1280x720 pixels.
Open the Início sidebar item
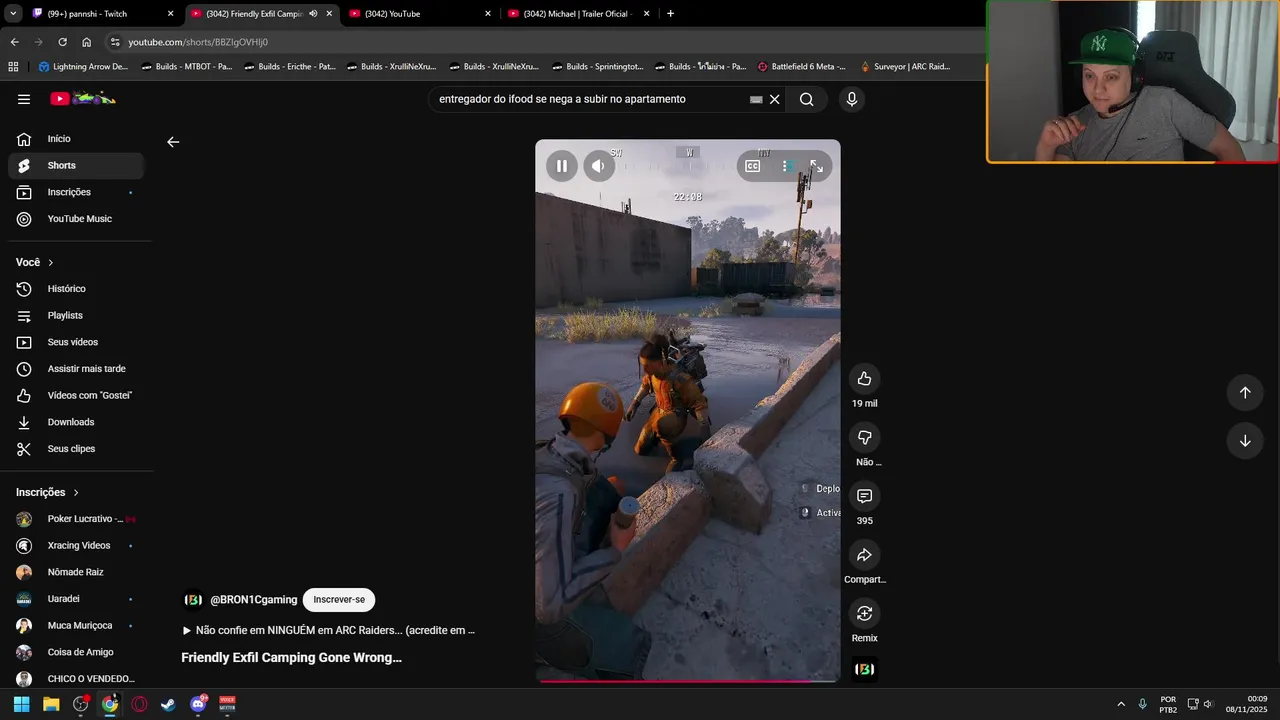(76, 139)
